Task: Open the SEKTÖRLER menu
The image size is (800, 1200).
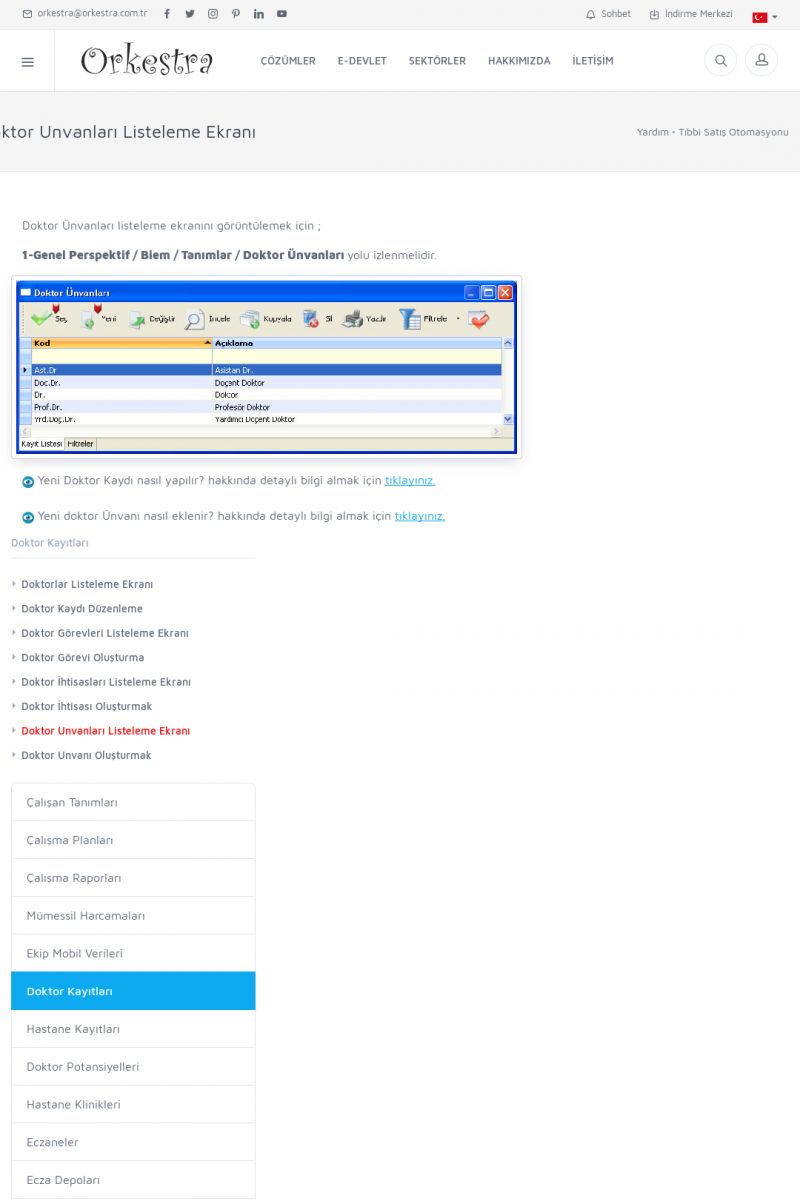Action: point(437,61)
